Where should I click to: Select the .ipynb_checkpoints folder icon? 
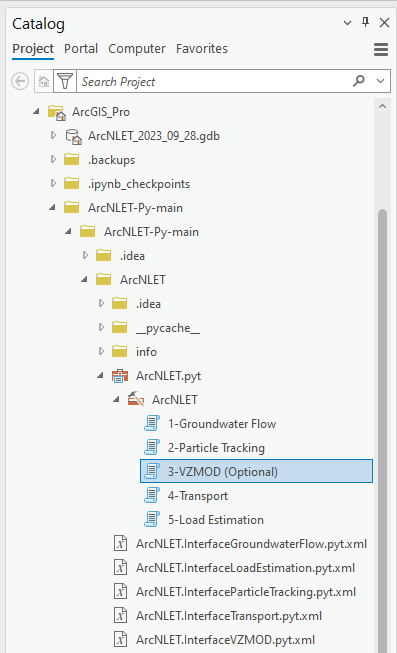[x=72, y=184]
